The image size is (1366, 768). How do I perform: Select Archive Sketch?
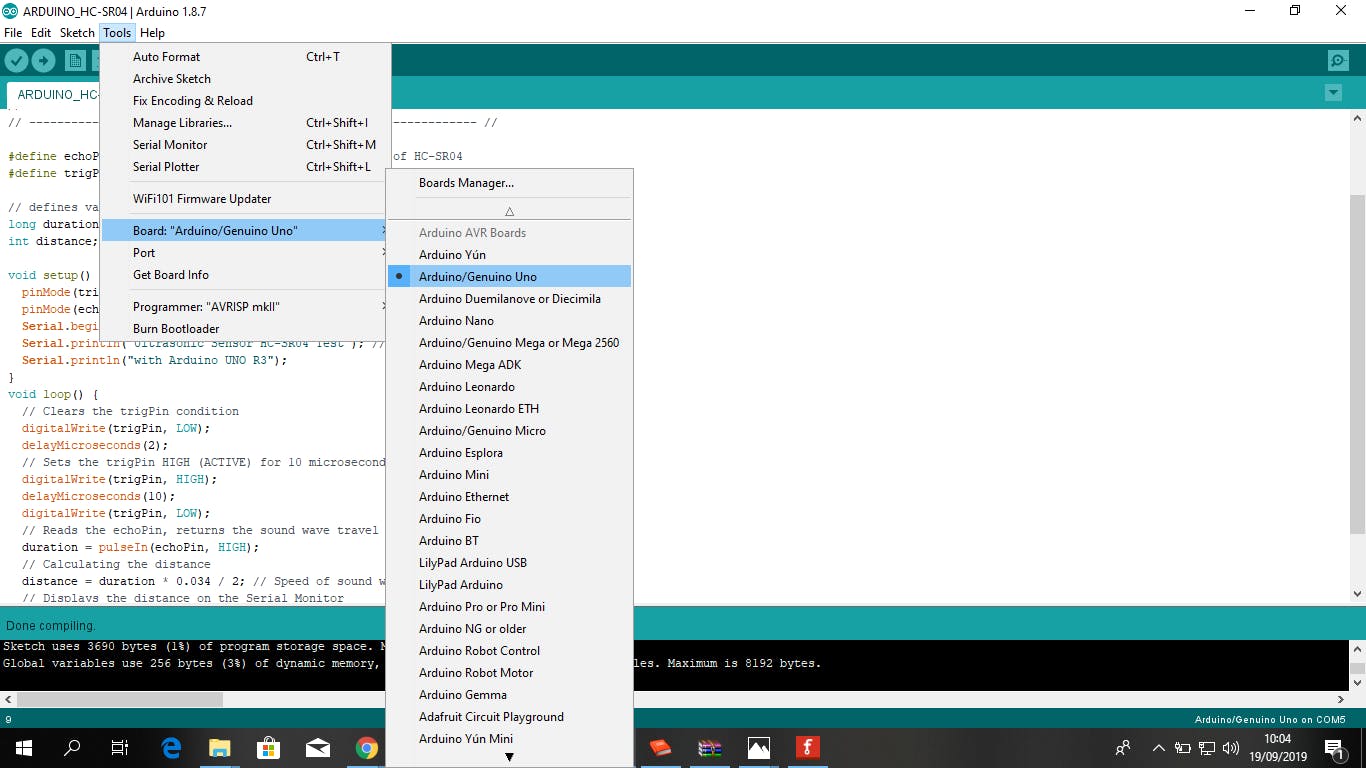click(245, 79)
